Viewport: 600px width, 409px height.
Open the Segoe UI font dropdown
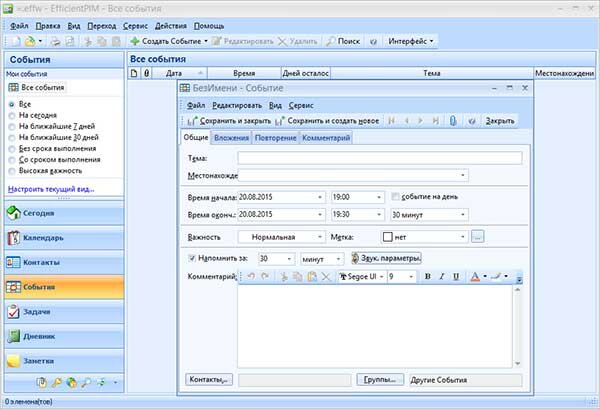click(382, 277)
